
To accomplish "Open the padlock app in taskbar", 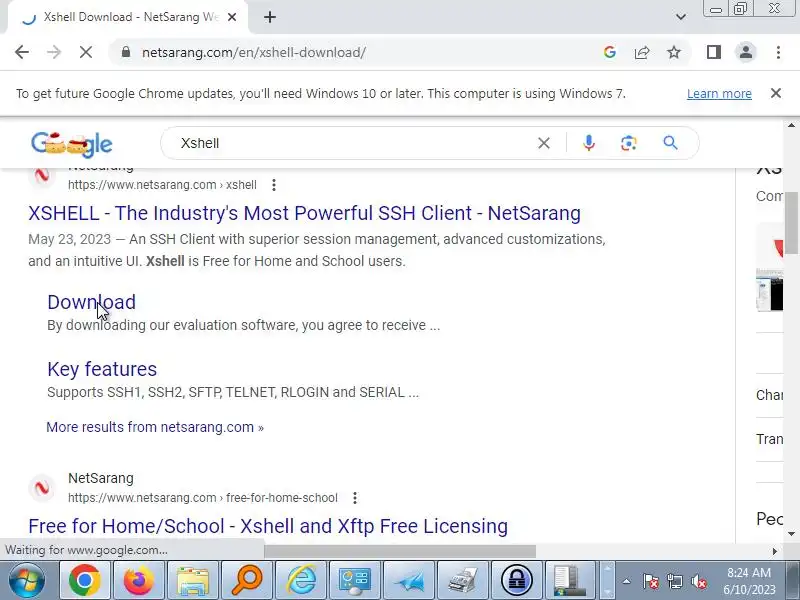I will point(517,580).
